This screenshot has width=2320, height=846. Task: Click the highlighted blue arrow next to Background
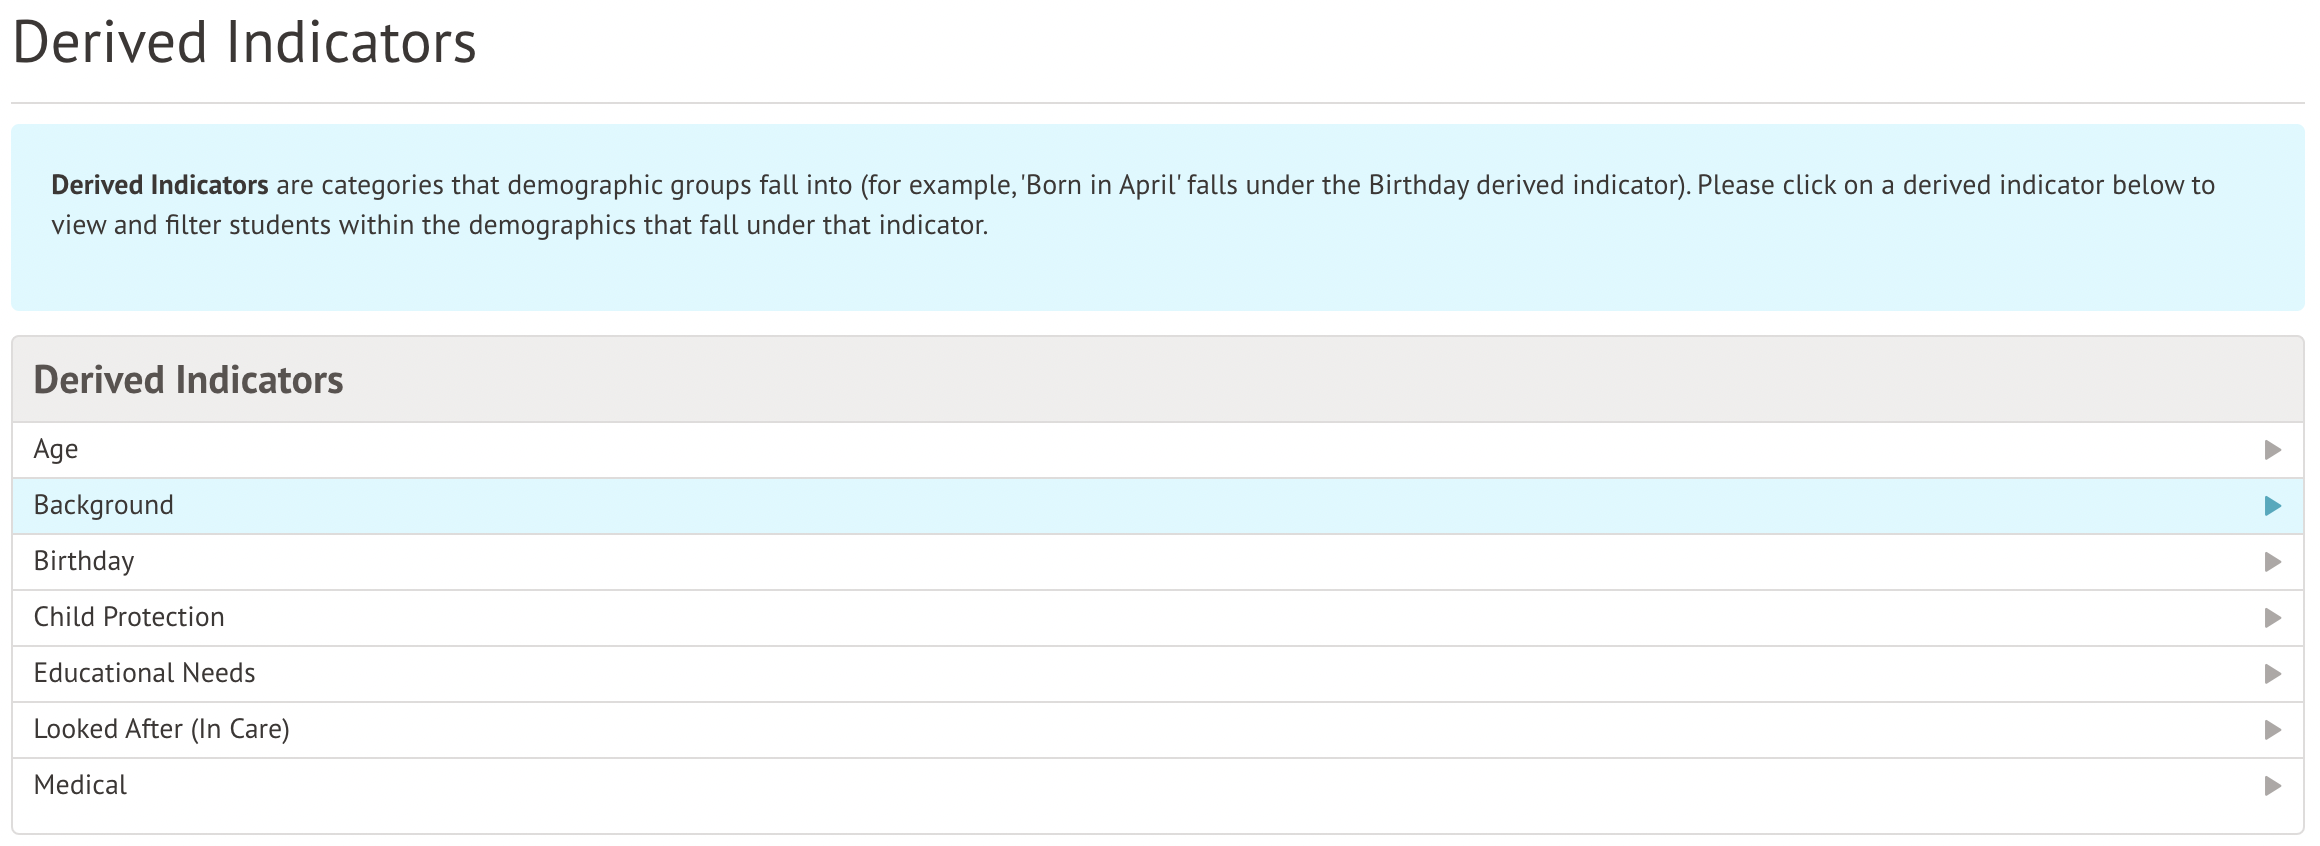2272,506
